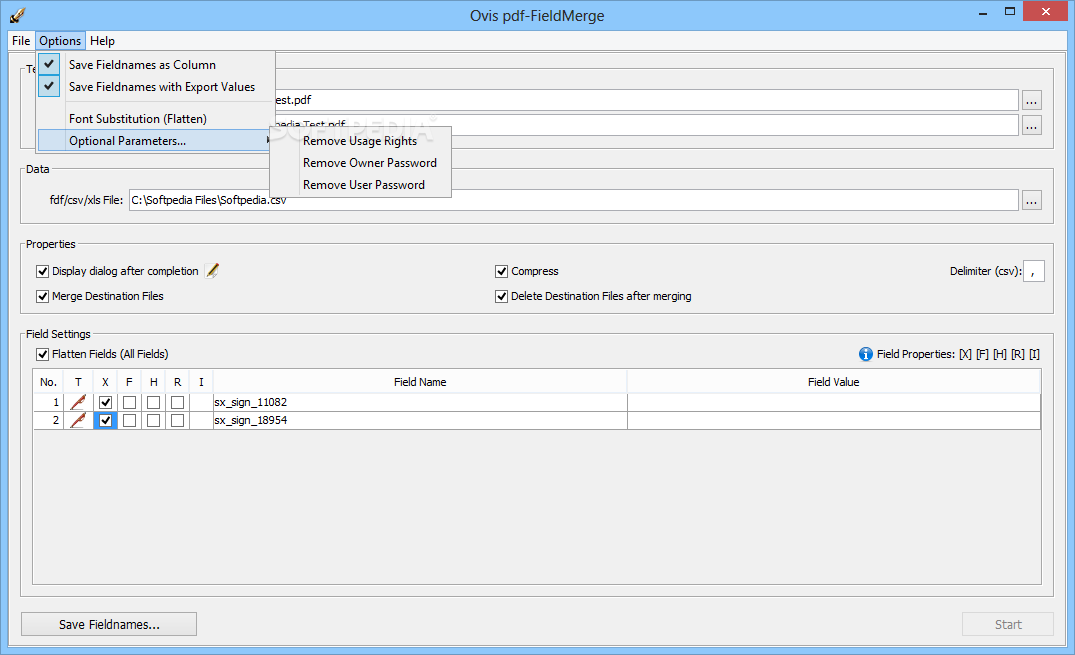Click the I column header
The width and height of the screenshot is (1075, 655).
pyautogui.click(x=201, y=382)
